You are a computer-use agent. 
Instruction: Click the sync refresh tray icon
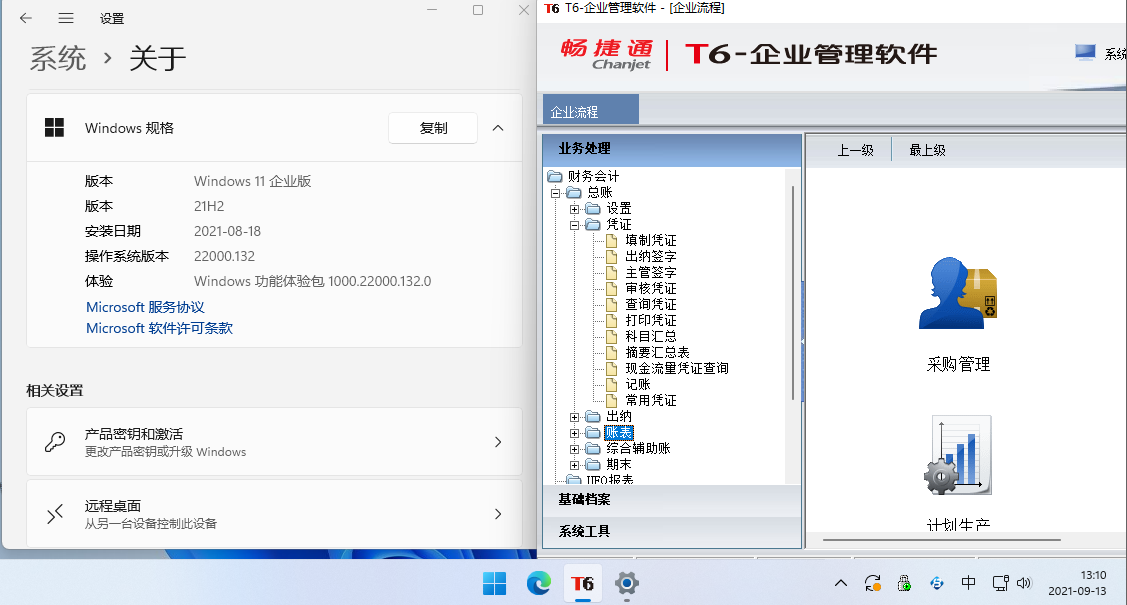pyautogui.click(x=873, y=583)
